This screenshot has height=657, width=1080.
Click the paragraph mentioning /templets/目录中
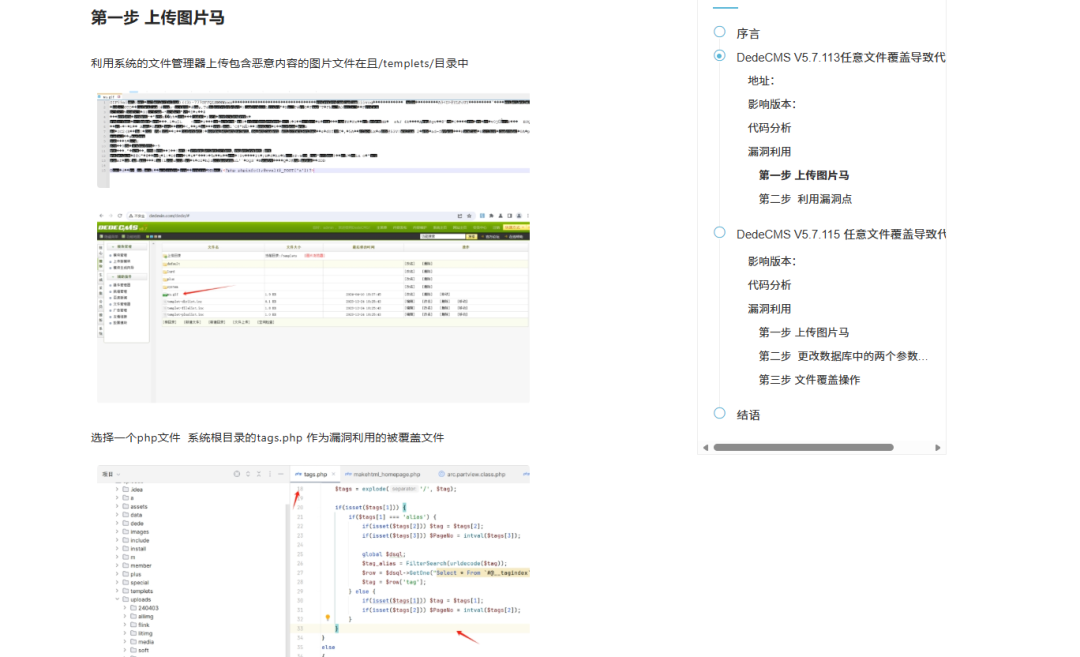tap(280, 63)
